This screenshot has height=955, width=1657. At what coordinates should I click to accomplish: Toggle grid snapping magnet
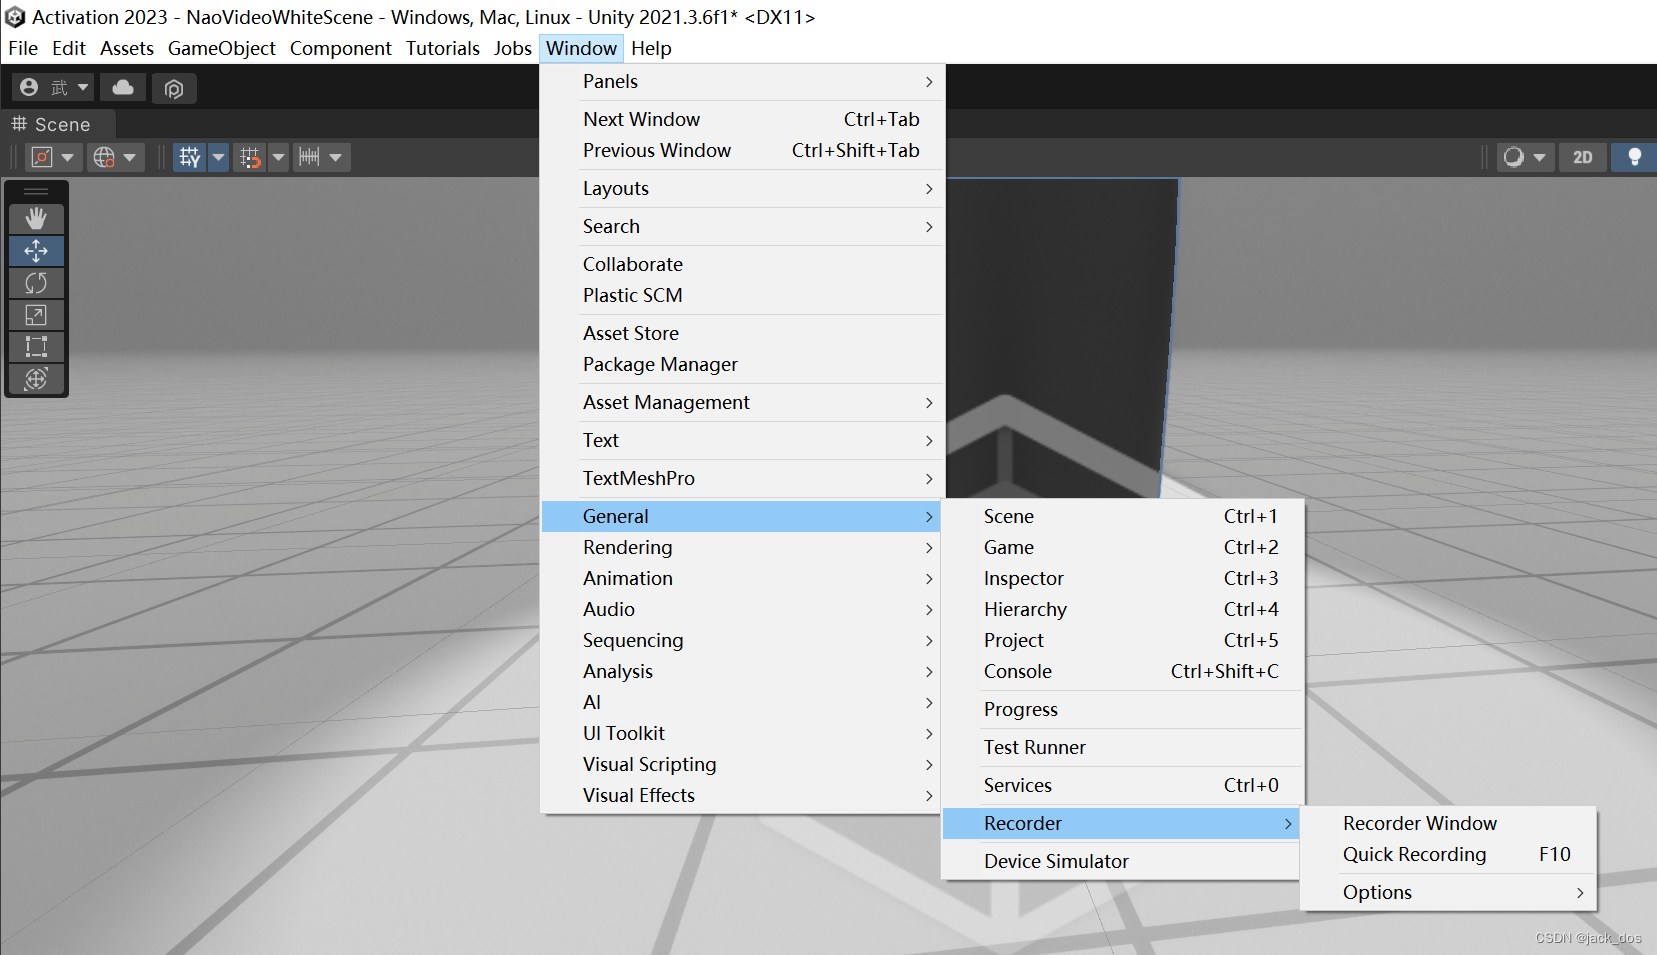point(250,157)
